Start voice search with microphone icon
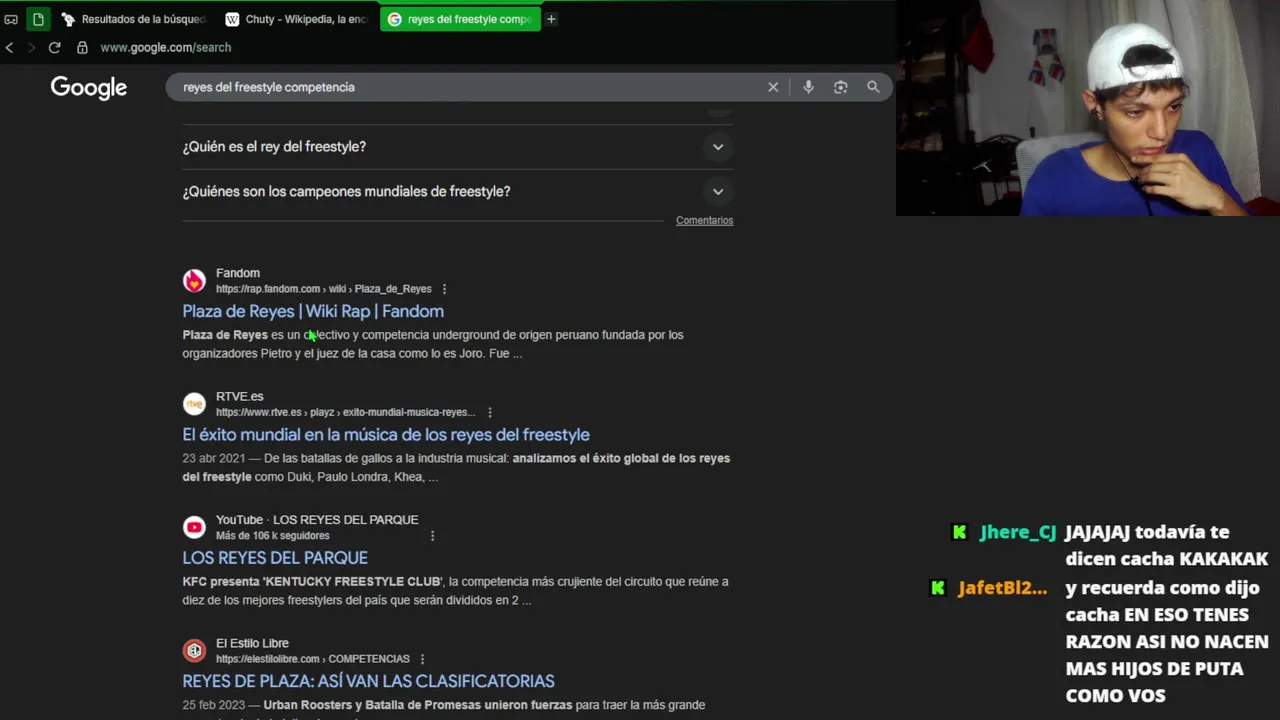This screenshot has width=1280, height=720. (808, 87)
